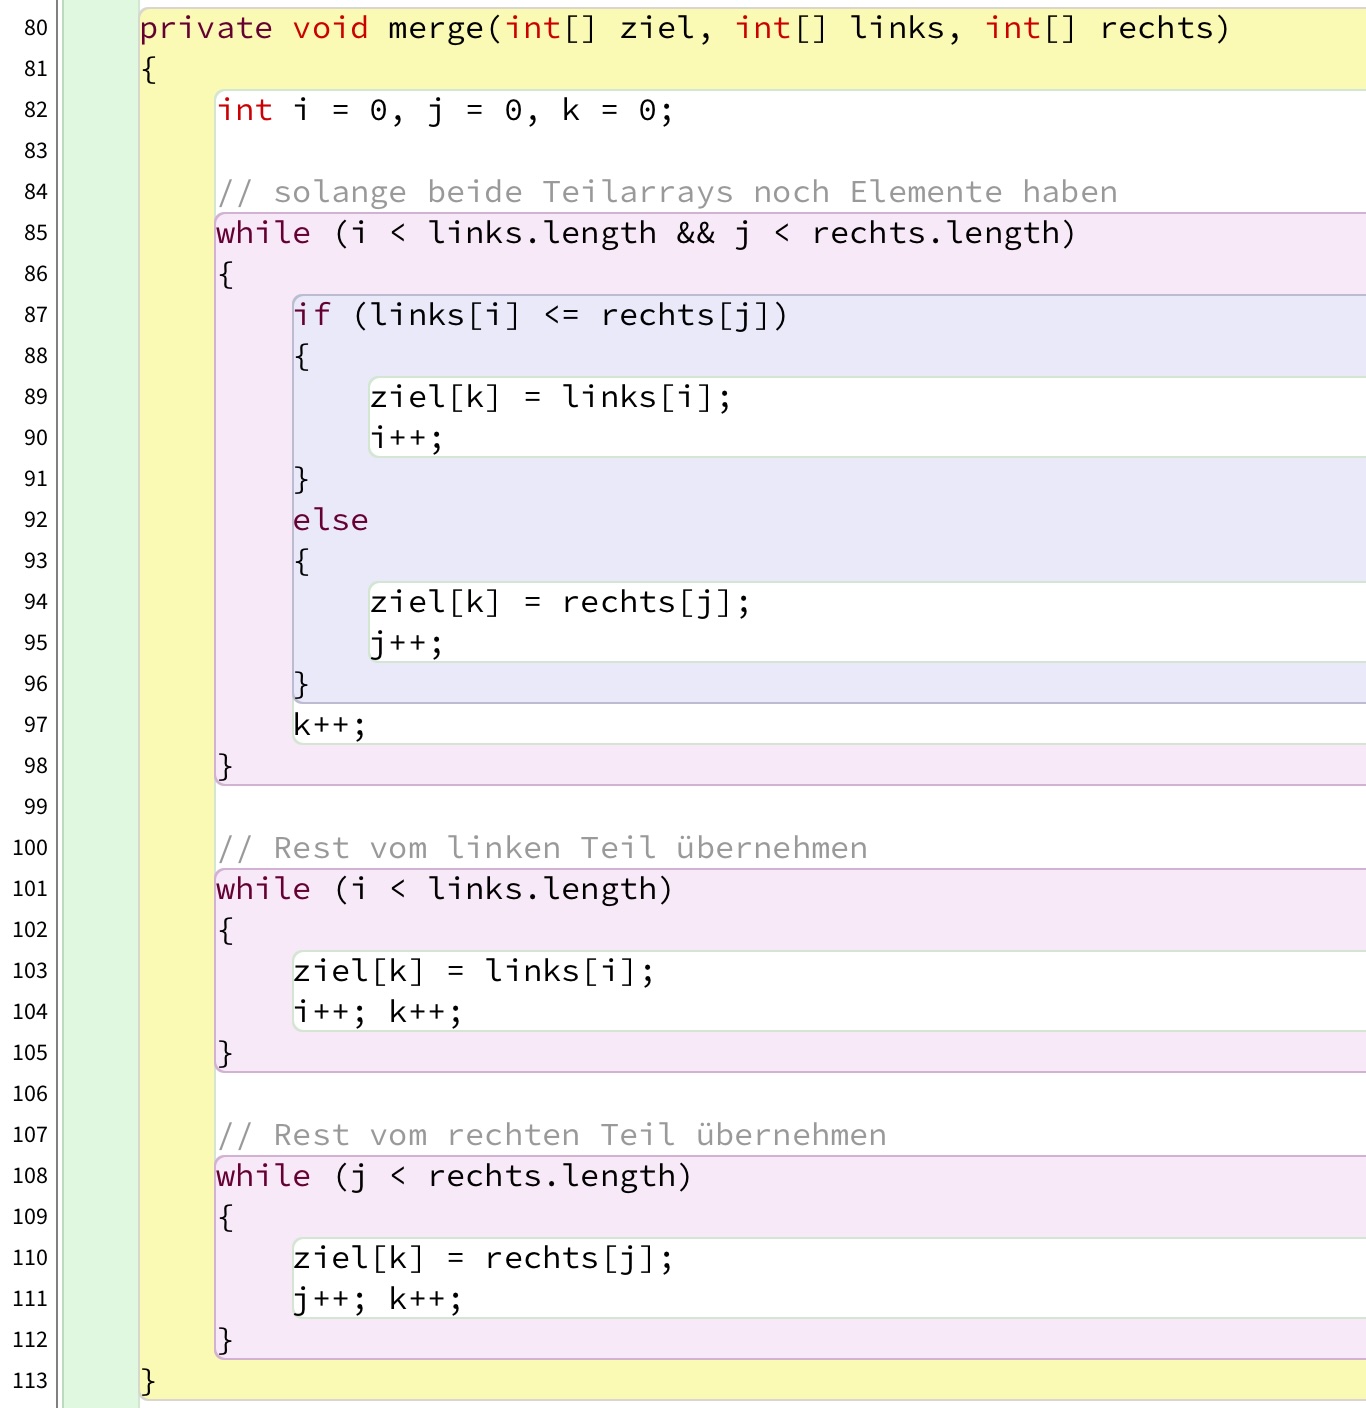Screen dimensions: 1366x1408
Task: Click the 'j++; k++;' statement on line 111
Action: point(377,1299)
